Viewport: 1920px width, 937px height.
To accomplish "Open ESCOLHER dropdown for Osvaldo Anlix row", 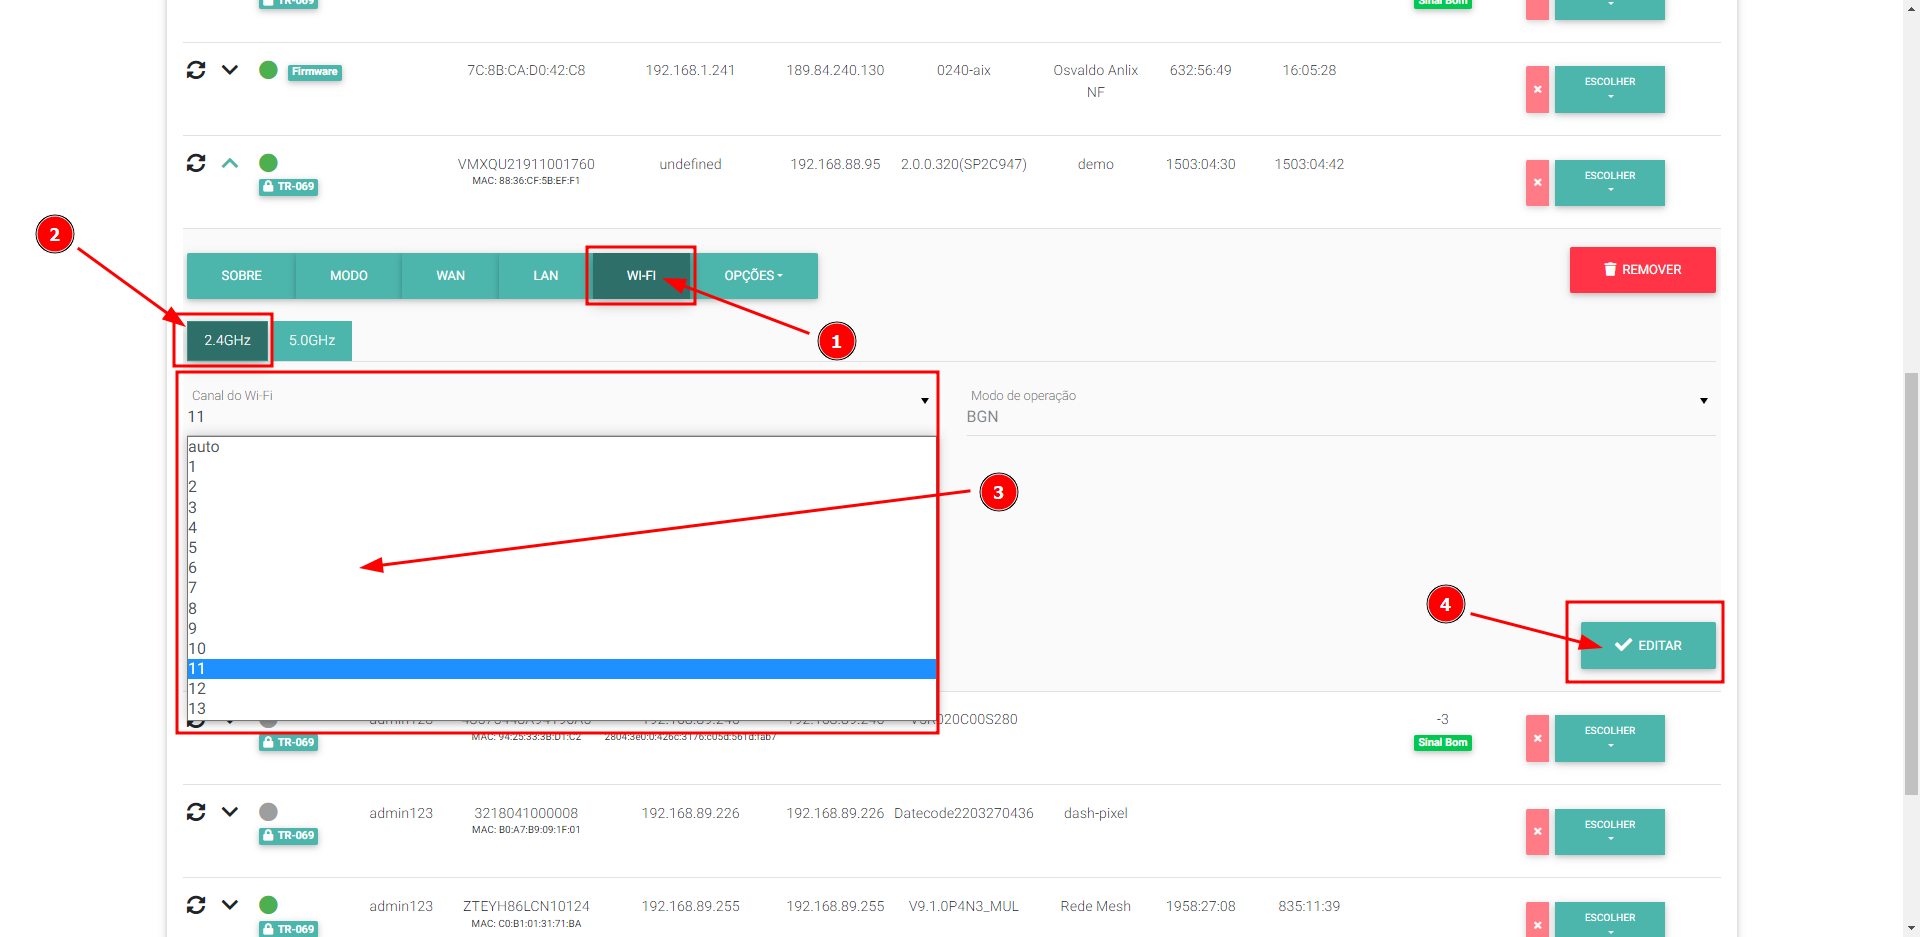I will (1610, 89).
